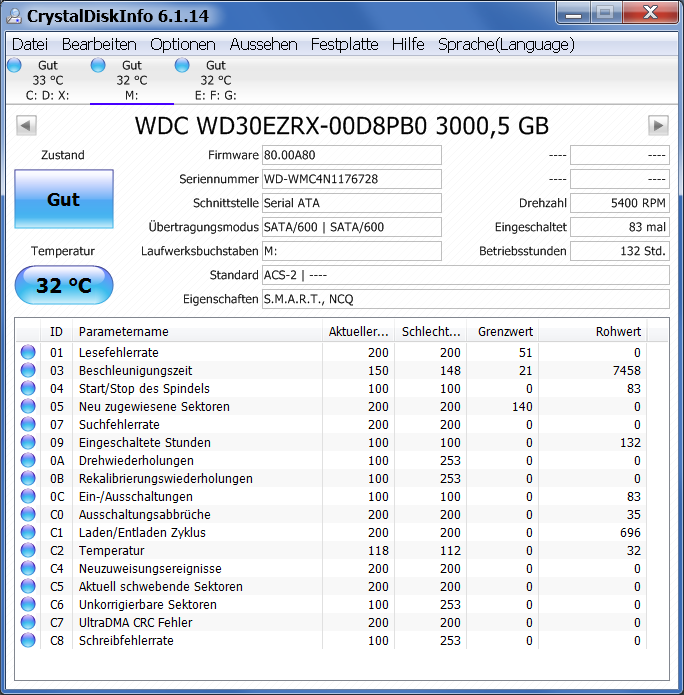
Task: Click the Eingeschaltet value 83 mal
Action: 620,227
